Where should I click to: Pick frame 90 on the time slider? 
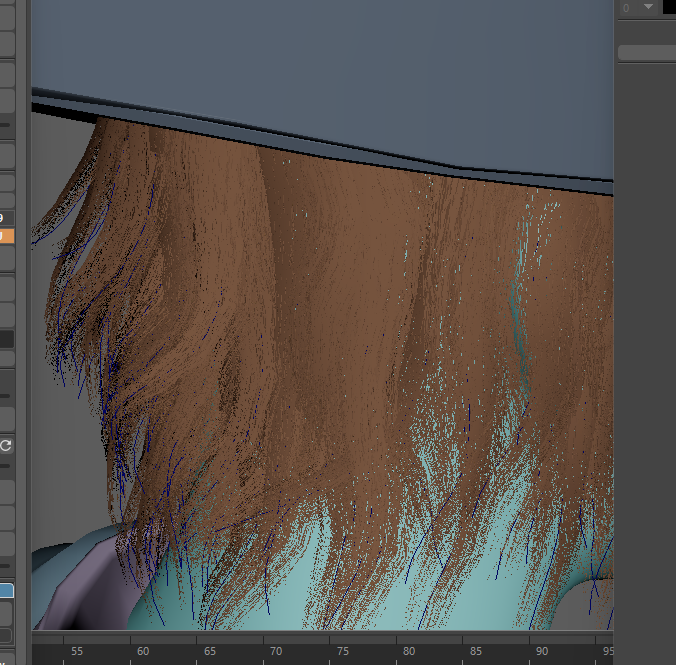click(x=539, y=650)
